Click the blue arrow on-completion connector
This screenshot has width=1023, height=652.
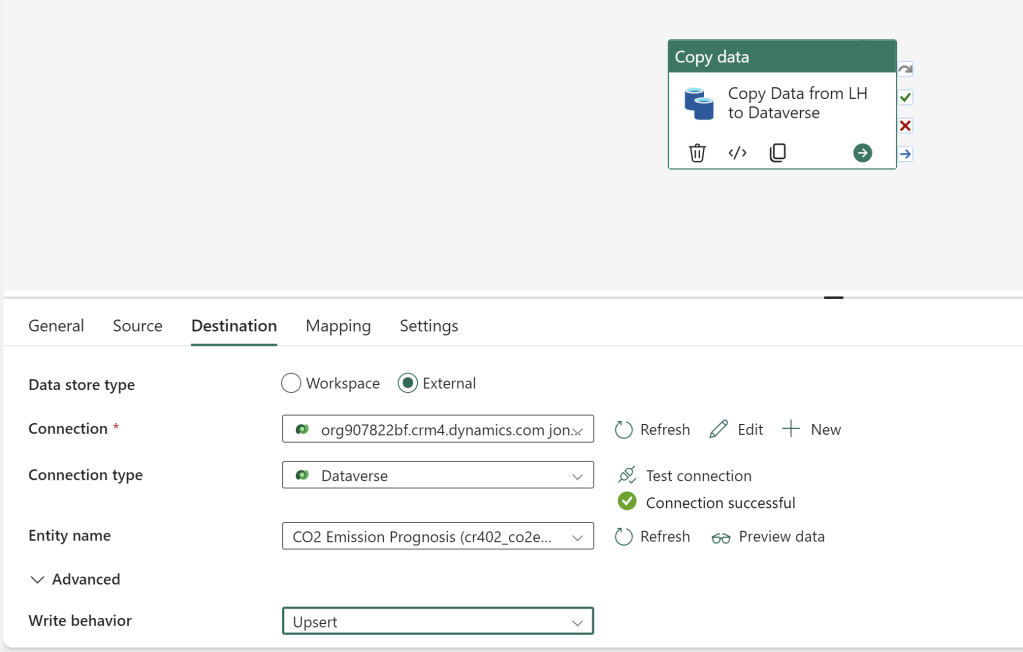click(x=905, y=154)
